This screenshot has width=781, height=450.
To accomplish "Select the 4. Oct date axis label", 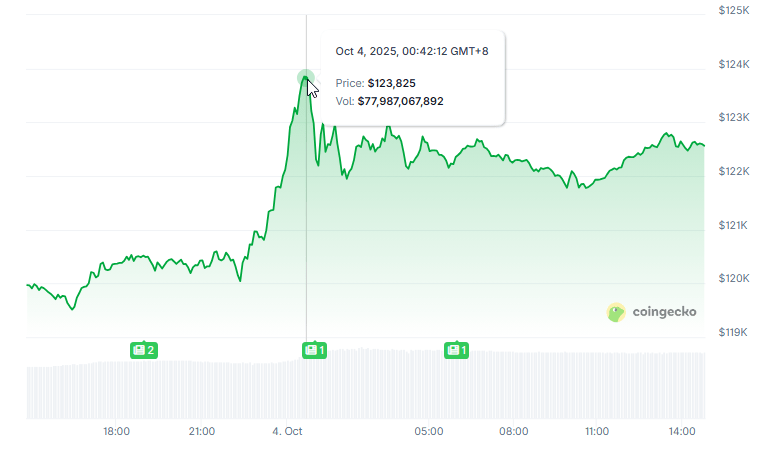I will click(x=287, y=431).
